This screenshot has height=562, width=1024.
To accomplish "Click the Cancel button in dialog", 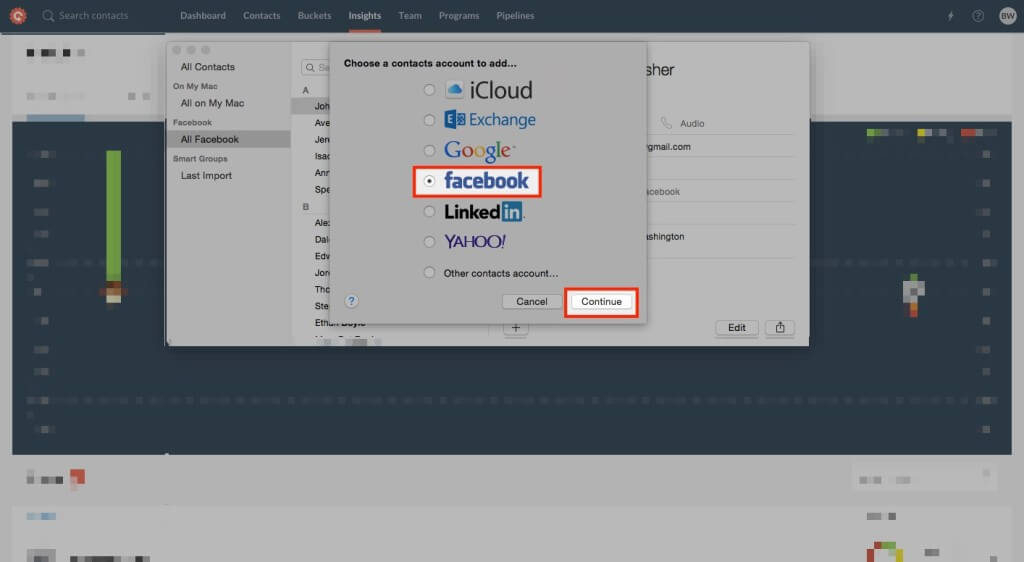I will tap(531, 302).
